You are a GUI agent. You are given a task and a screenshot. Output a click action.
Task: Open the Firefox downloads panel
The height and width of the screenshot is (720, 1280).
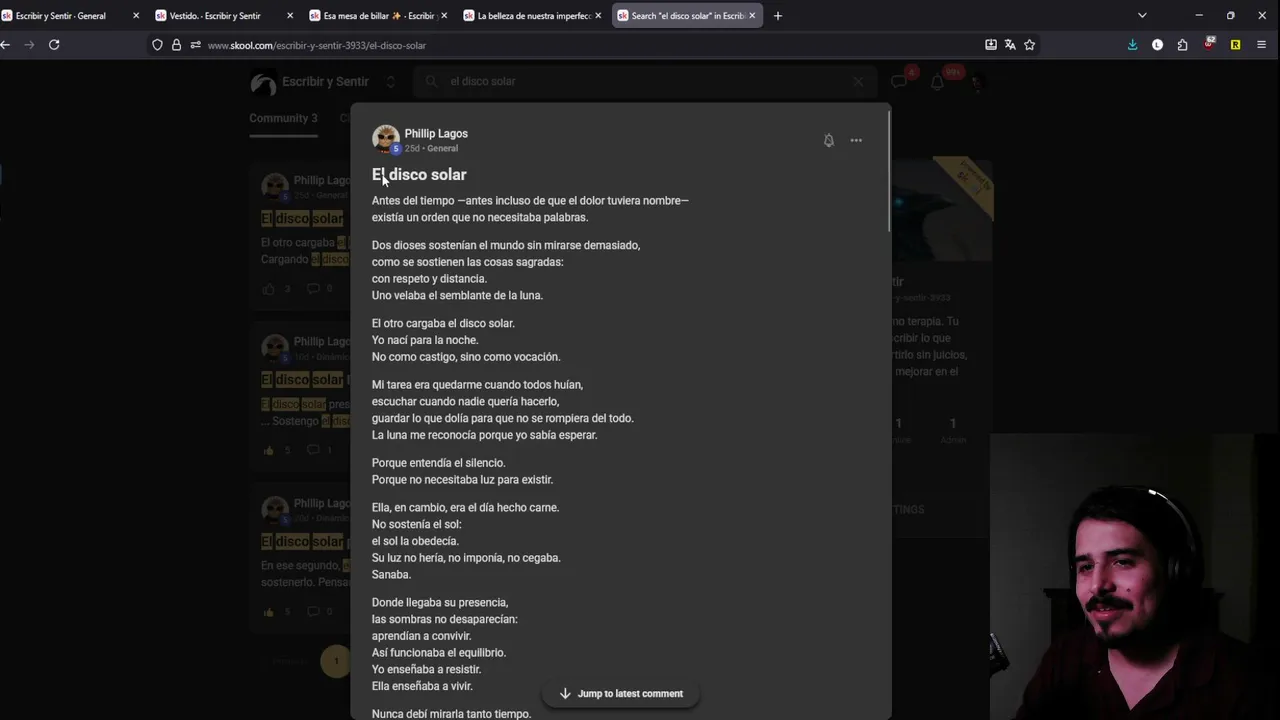[1132, 44]
